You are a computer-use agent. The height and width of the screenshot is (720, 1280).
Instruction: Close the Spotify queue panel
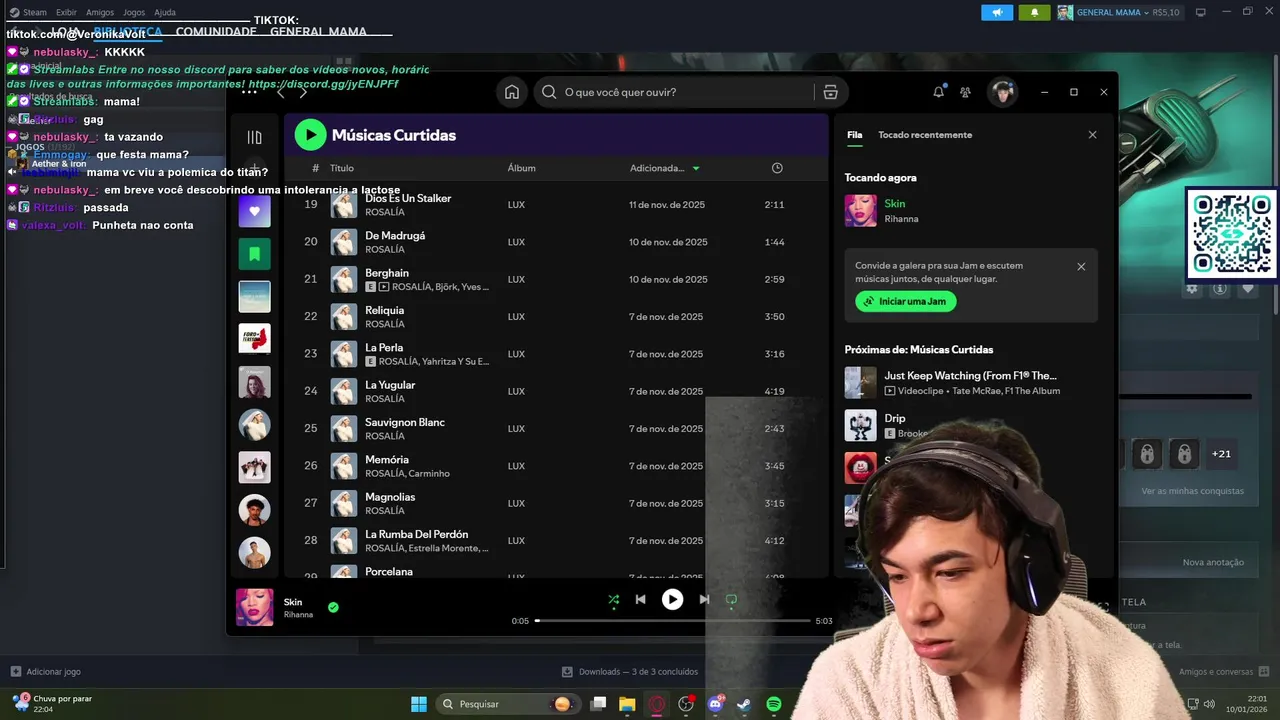[1092, 135]
